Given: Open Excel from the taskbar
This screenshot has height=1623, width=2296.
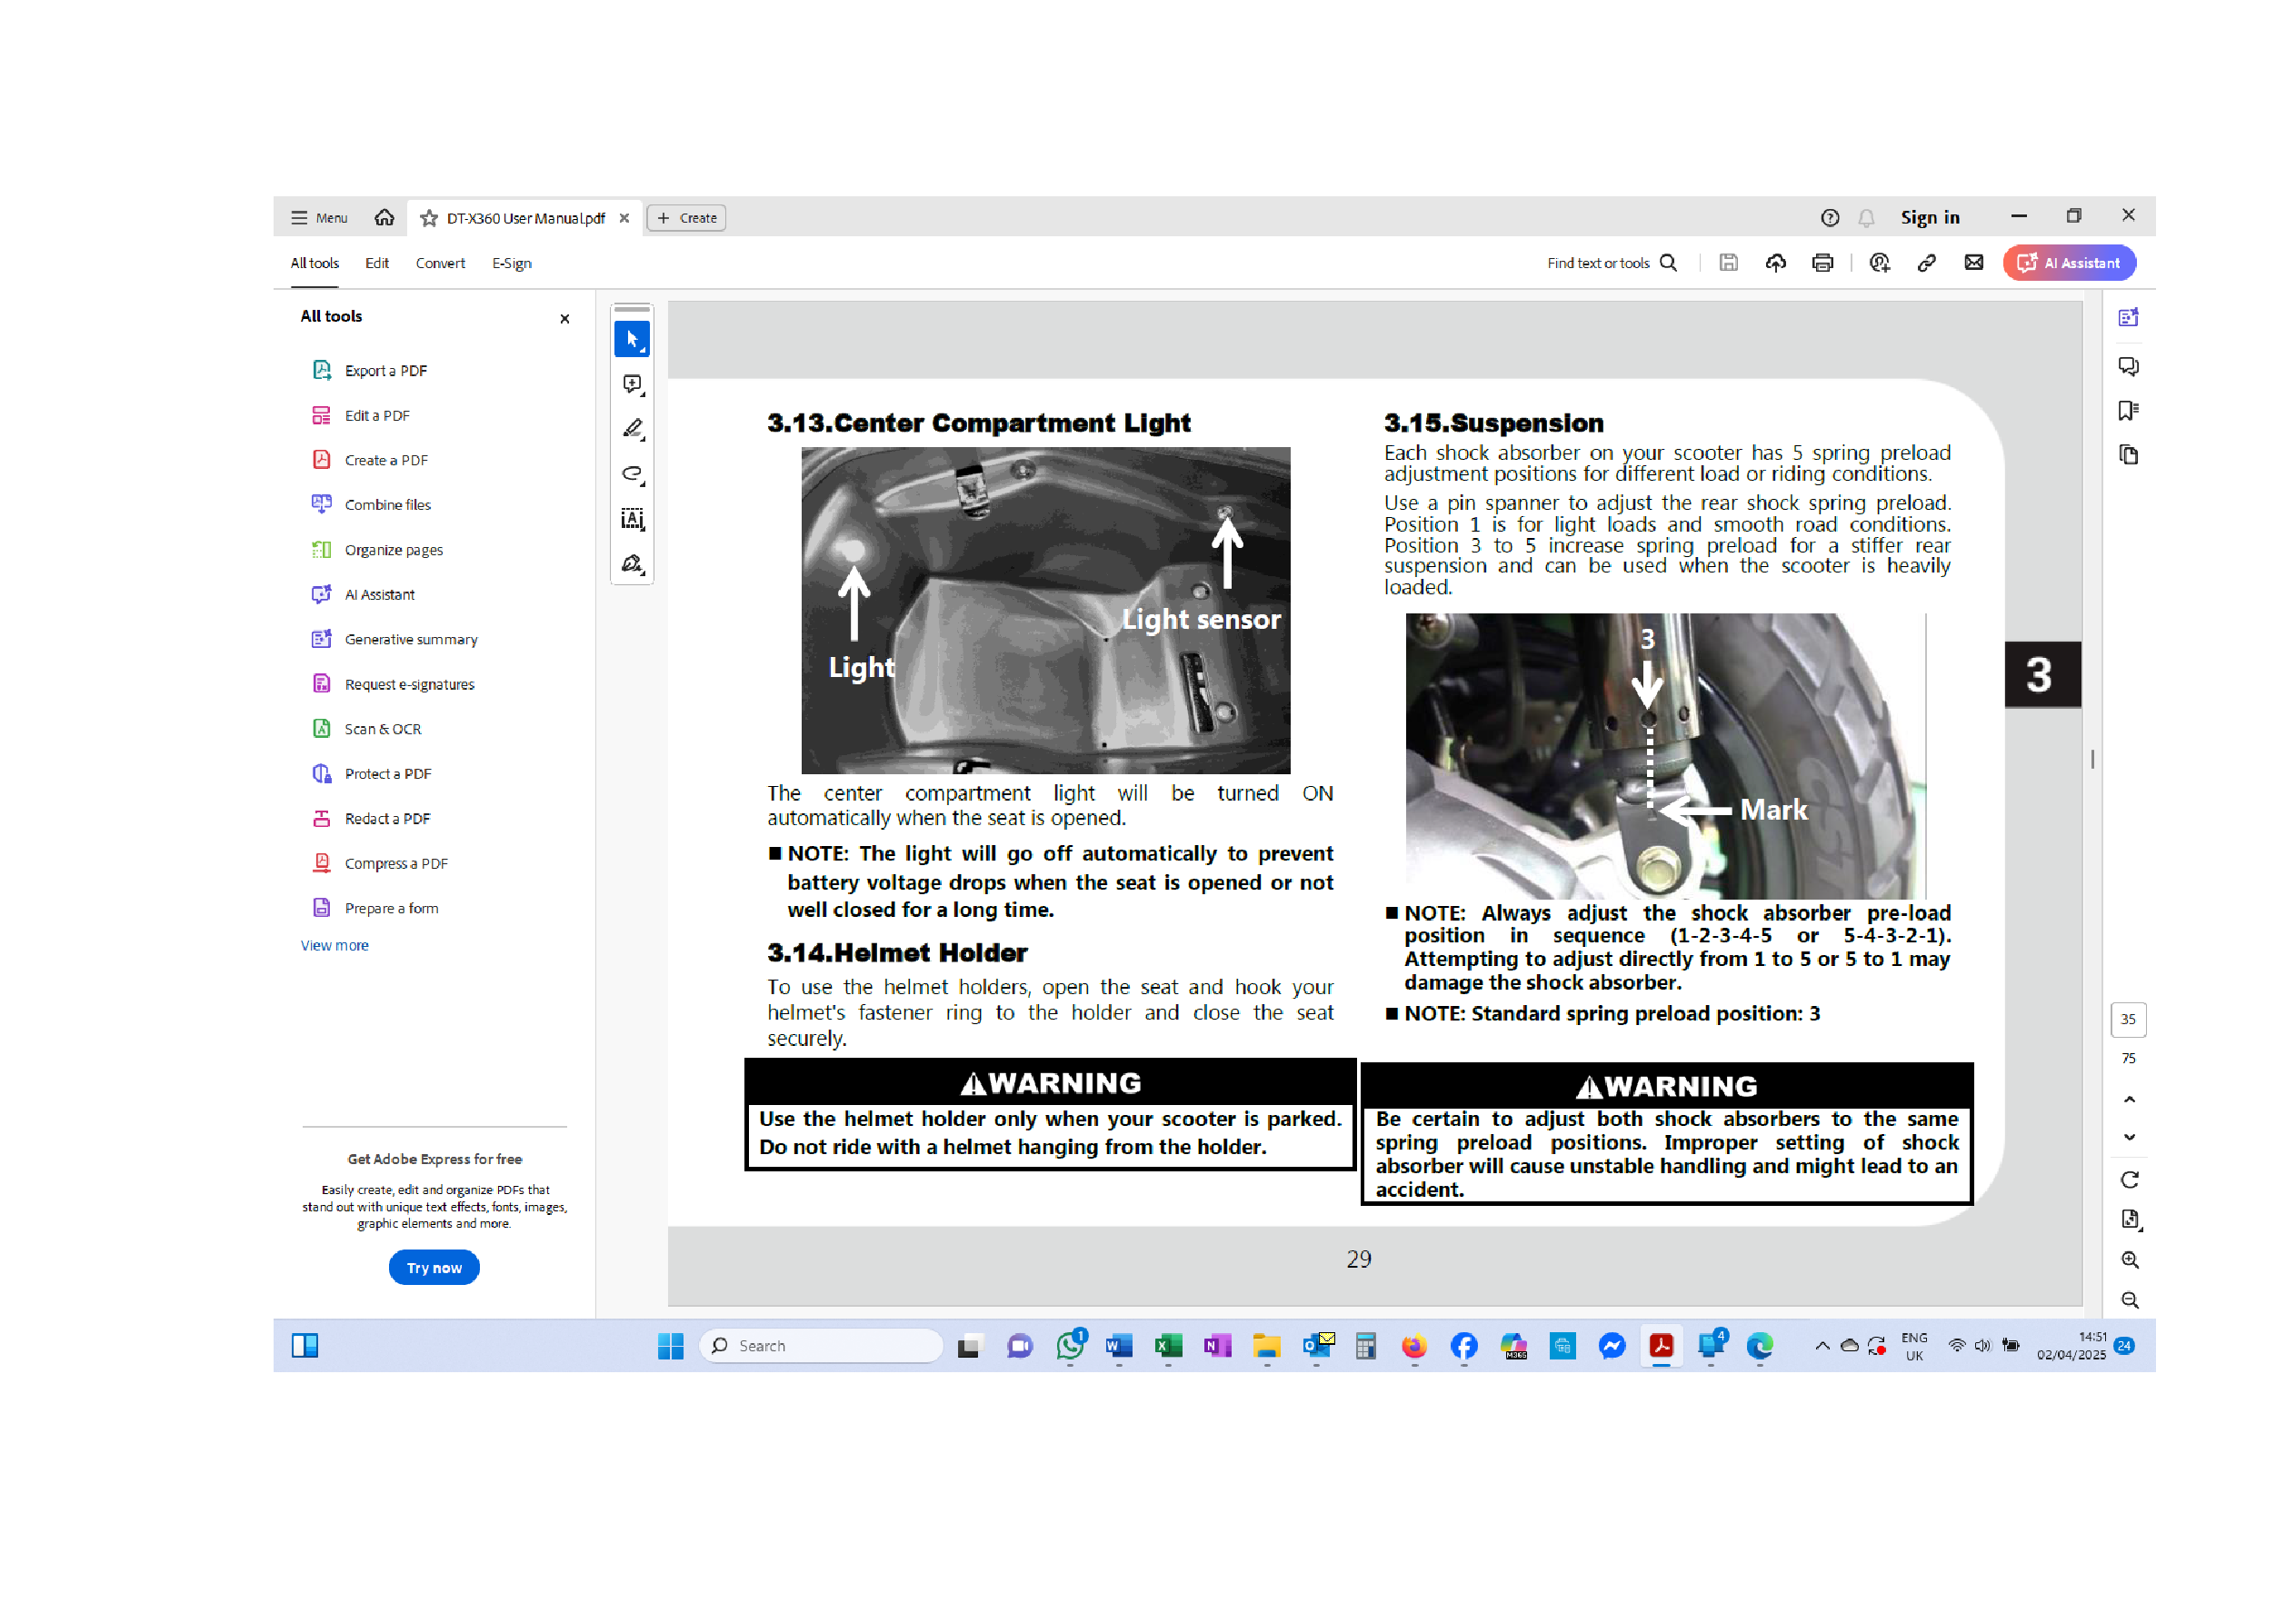Looking at the screenshot, I should pos(1167,1346).
